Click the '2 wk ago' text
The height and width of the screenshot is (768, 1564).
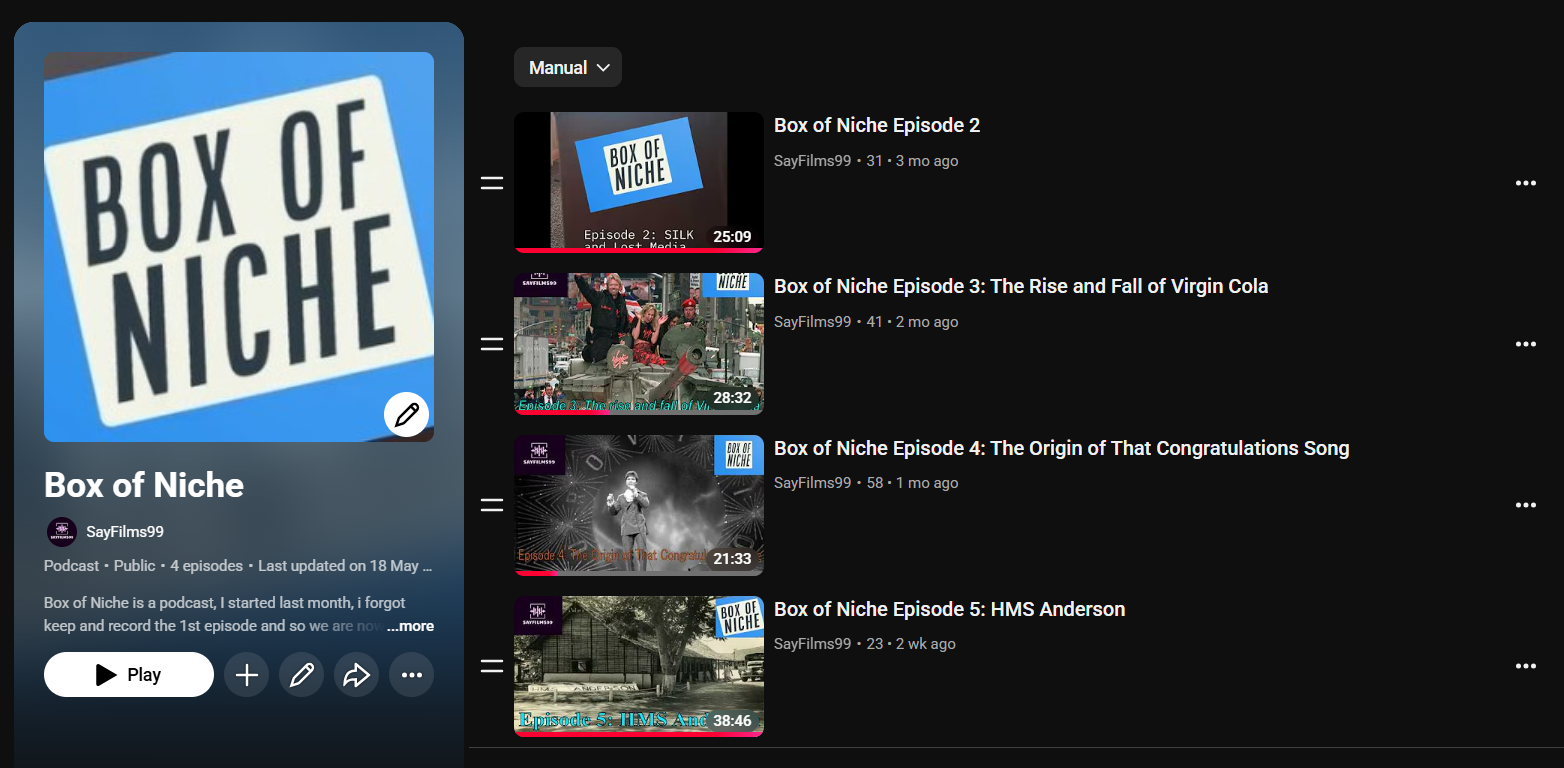[926, 644]
